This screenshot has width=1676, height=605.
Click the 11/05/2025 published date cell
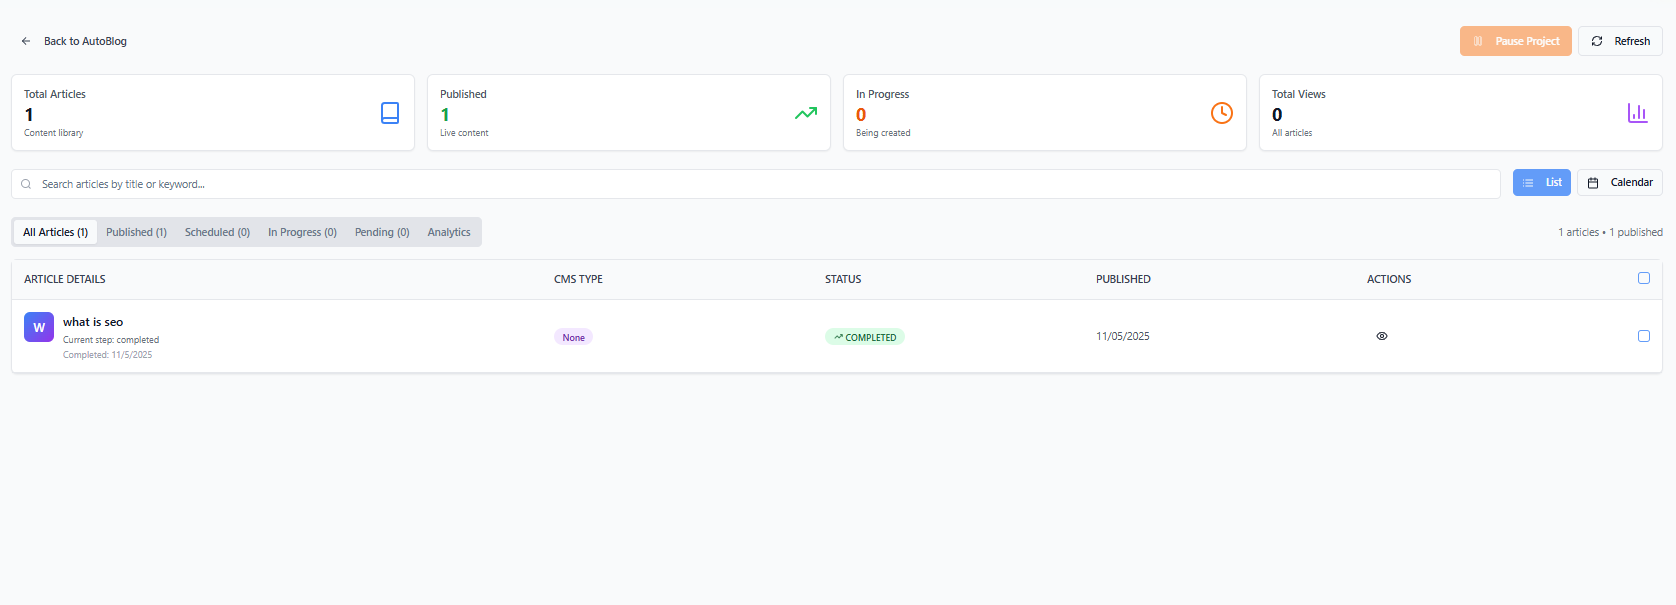tap(1123, 336)
